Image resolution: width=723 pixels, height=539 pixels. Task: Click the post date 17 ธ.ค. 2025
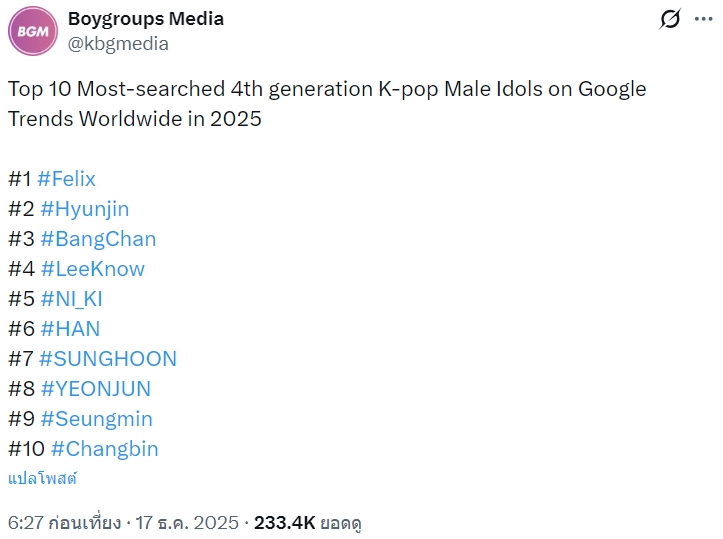coord(184,523)
